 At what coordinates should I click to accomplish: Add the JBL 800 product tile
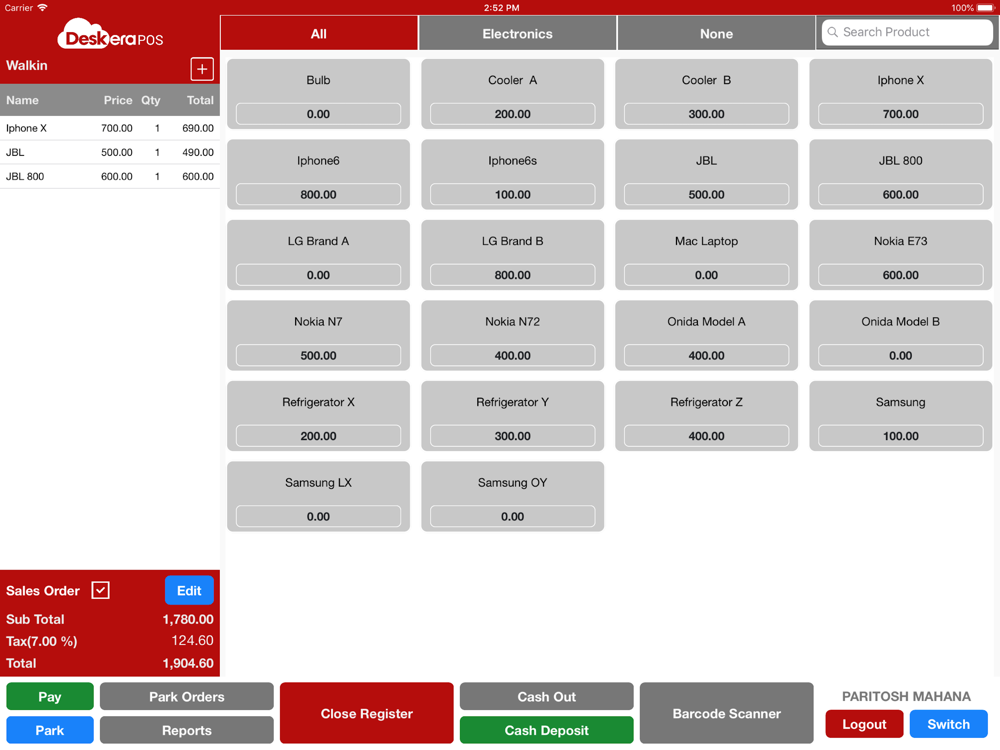point(901,175)
